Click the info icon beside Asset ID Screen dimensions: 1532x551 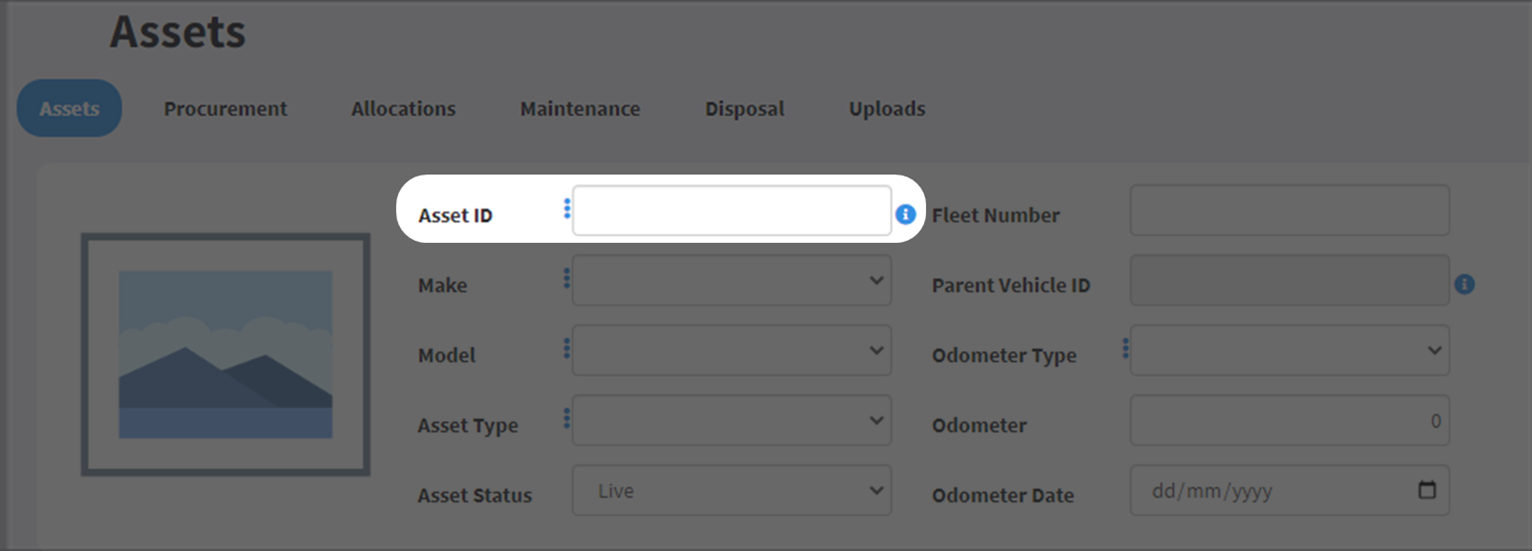pyautogui.click(x=906, y=214)
